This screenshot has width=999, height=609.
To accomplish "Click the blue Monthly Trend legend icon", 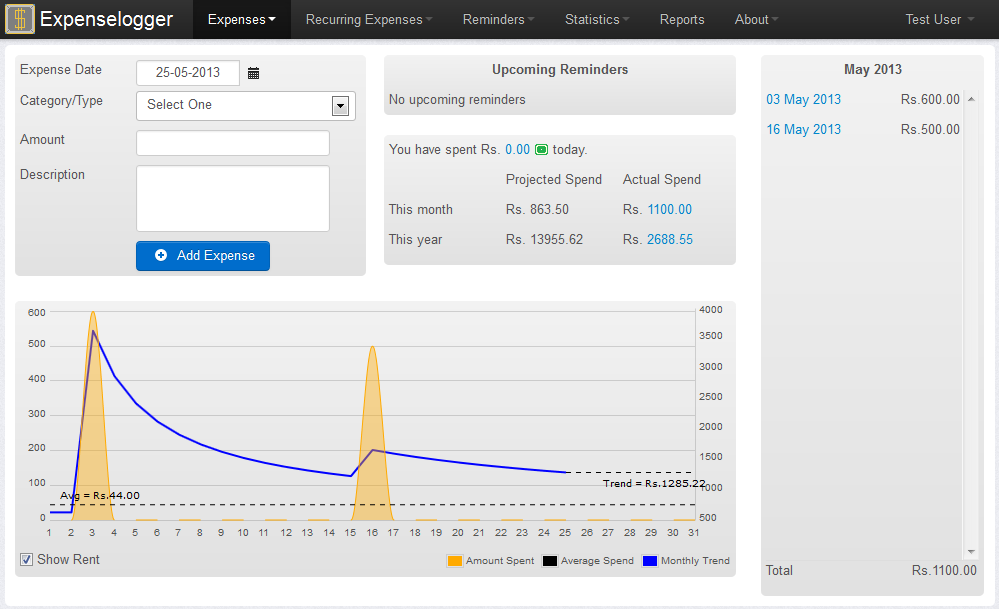I will (650, 561).
